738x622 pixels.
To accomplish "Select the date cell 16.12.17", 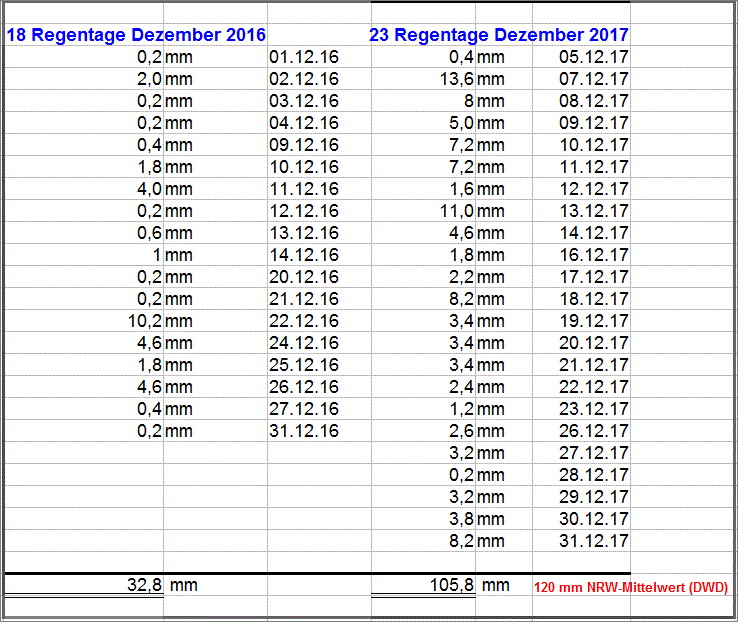I will pyautogui.click(x=594, y=255).
